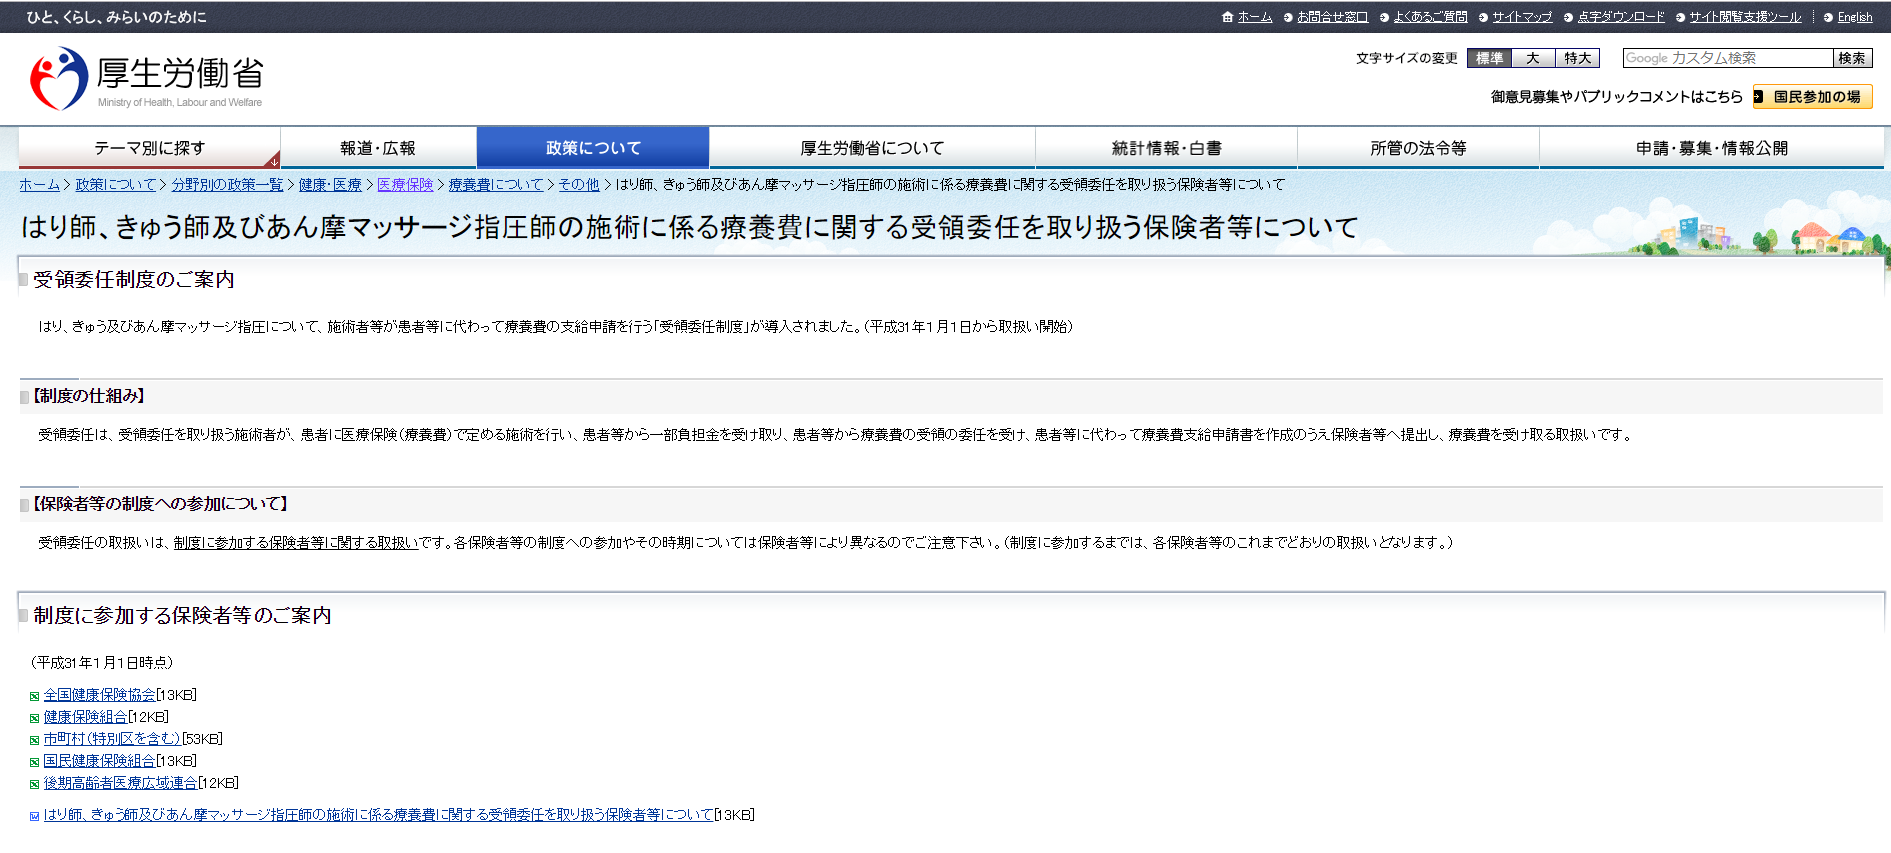Click the Word icon beside last document link
1891x853 pixels.
34,816
